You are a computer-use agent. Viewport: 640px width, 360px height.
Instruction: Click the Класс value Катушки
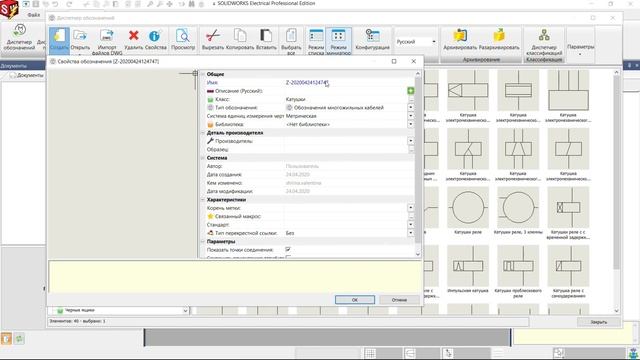click(x=296, y=99)
